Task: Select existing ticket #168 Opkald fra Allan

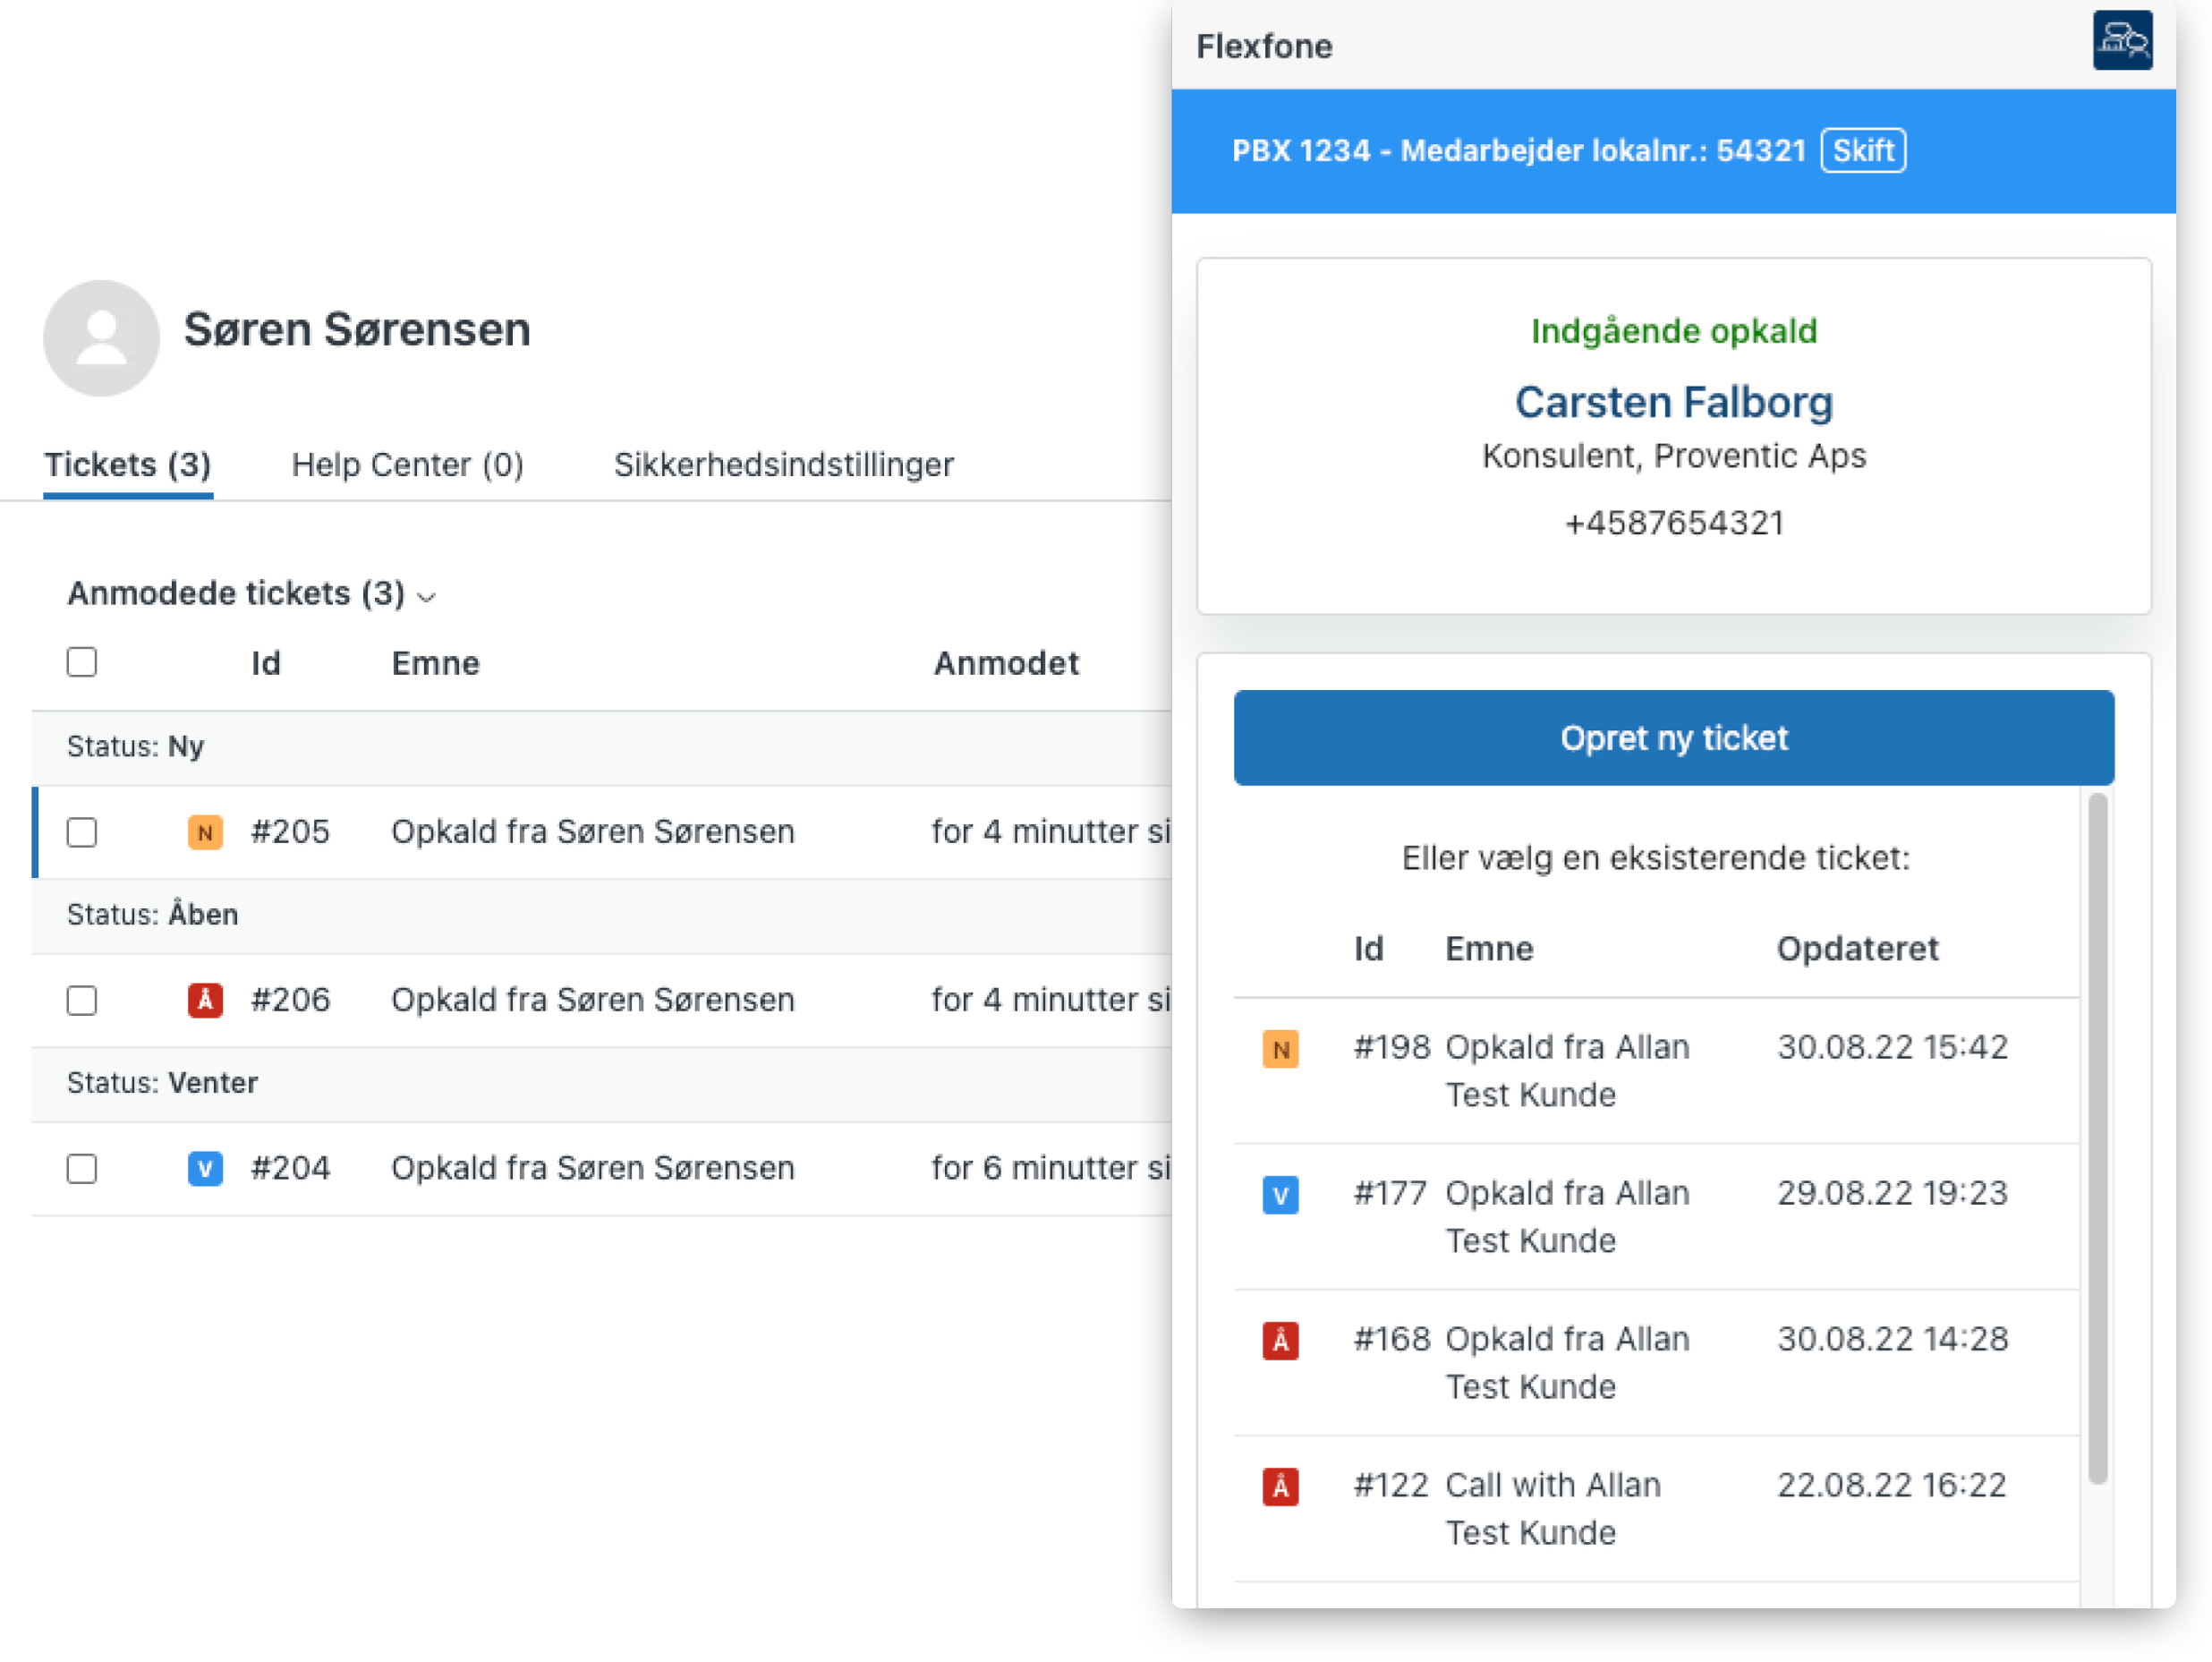Action: [x=1656, y=1363]
